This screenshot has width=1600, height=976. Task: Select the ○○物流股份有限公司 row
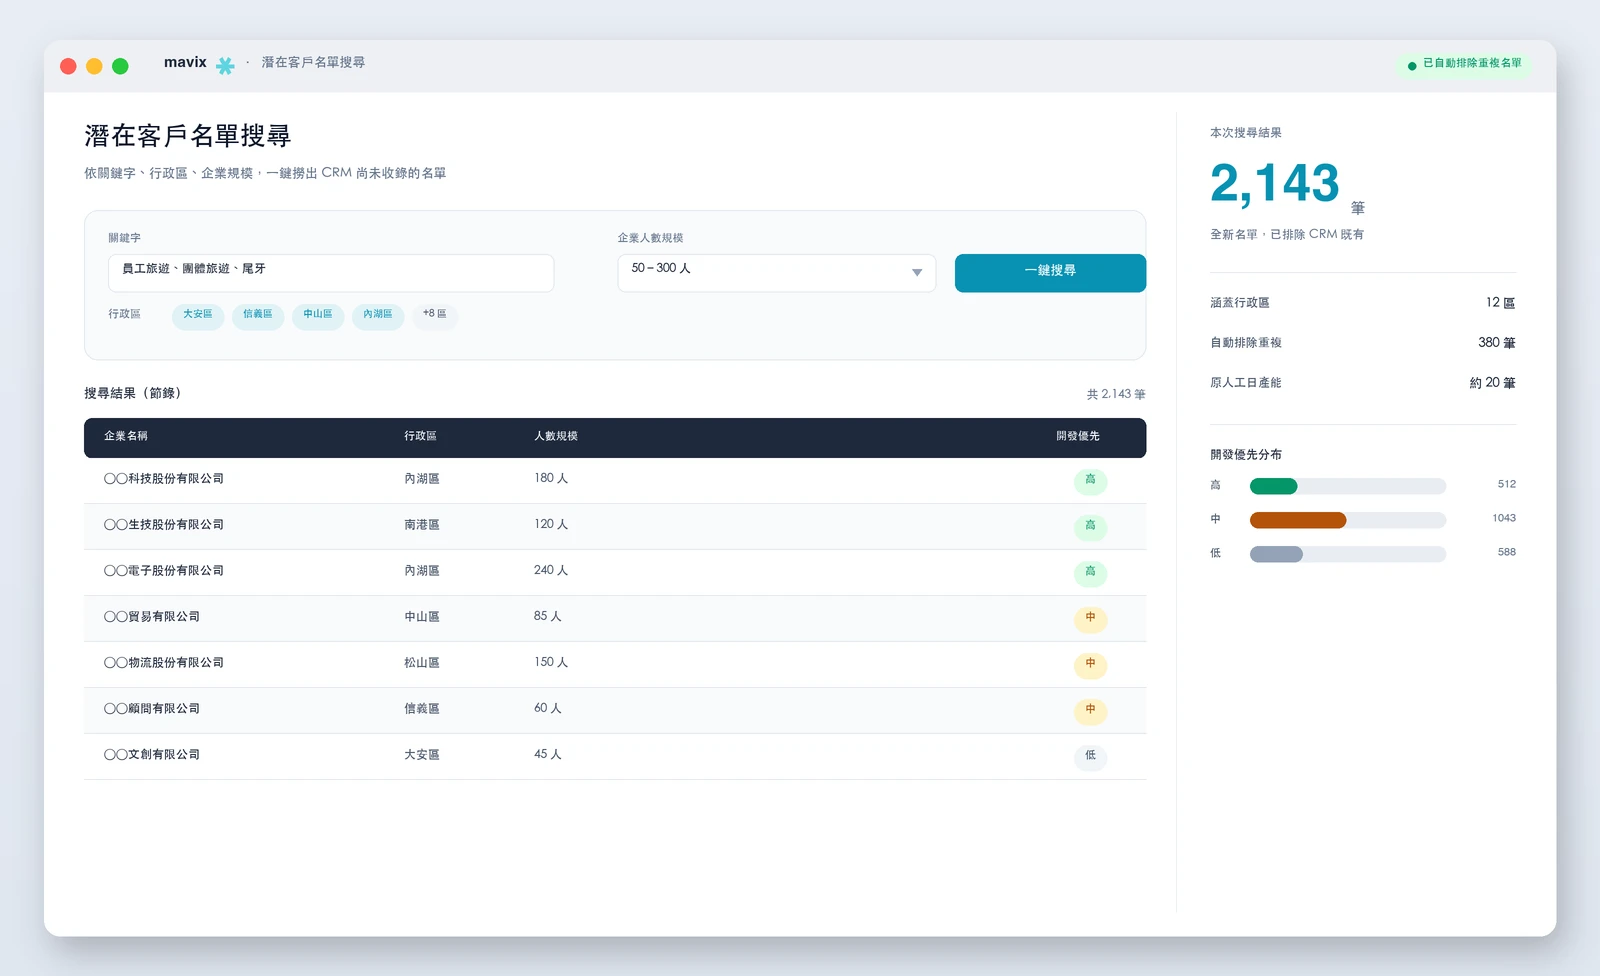click(615, 664)
